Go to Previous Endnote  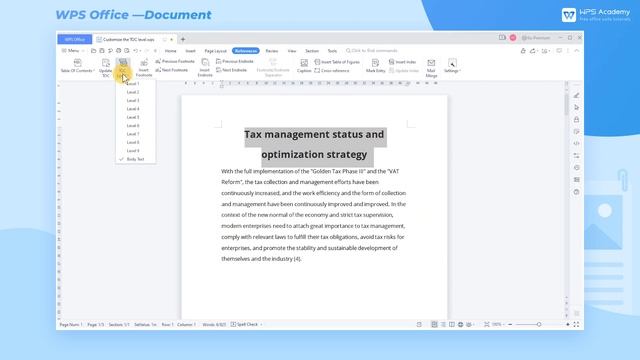coord(235,61)
